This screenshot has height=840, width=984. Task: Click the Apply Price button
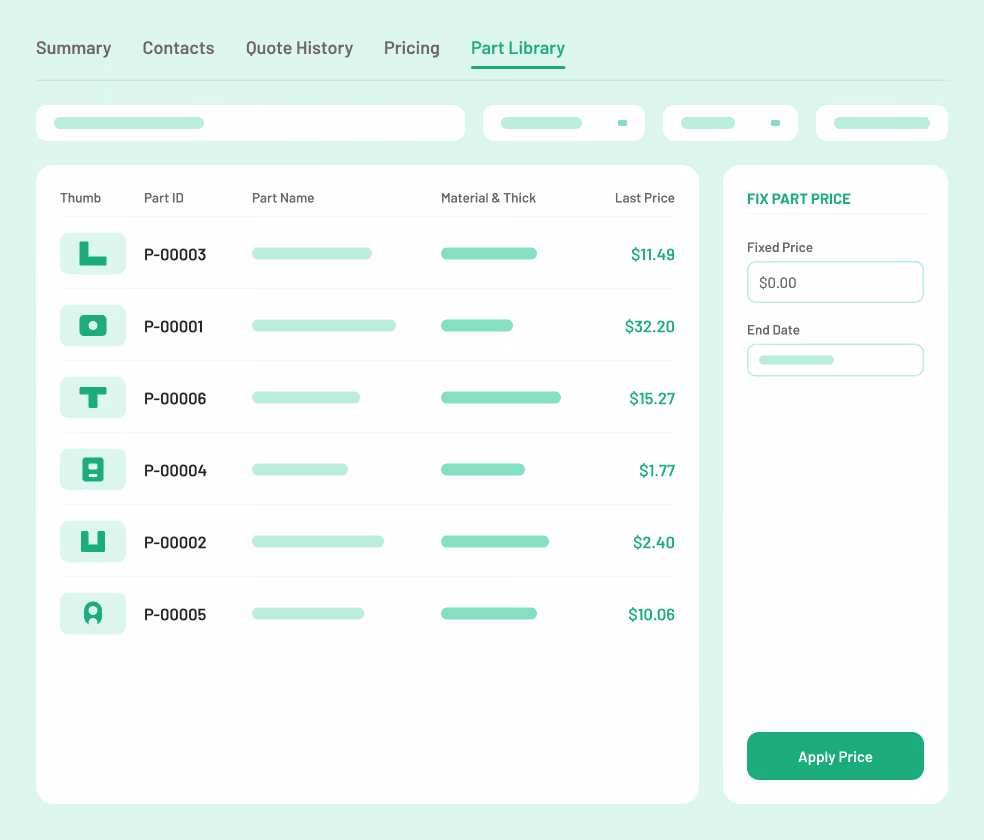(835, 757)
